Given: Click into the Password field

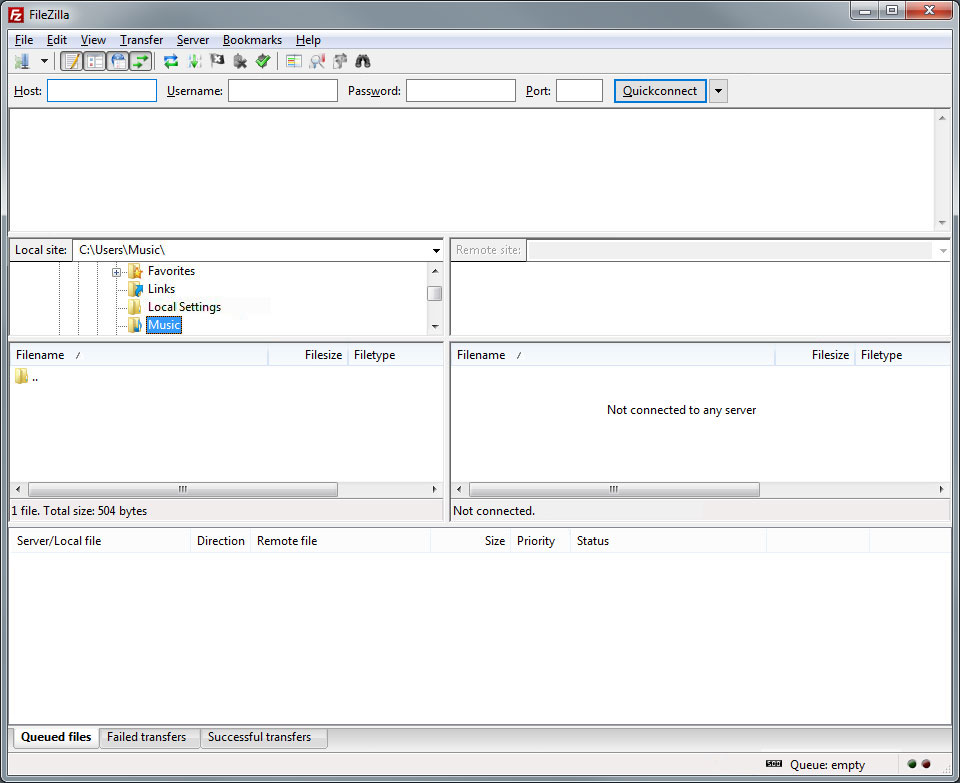Looking at the screenshot, I should tap(461, 91).
